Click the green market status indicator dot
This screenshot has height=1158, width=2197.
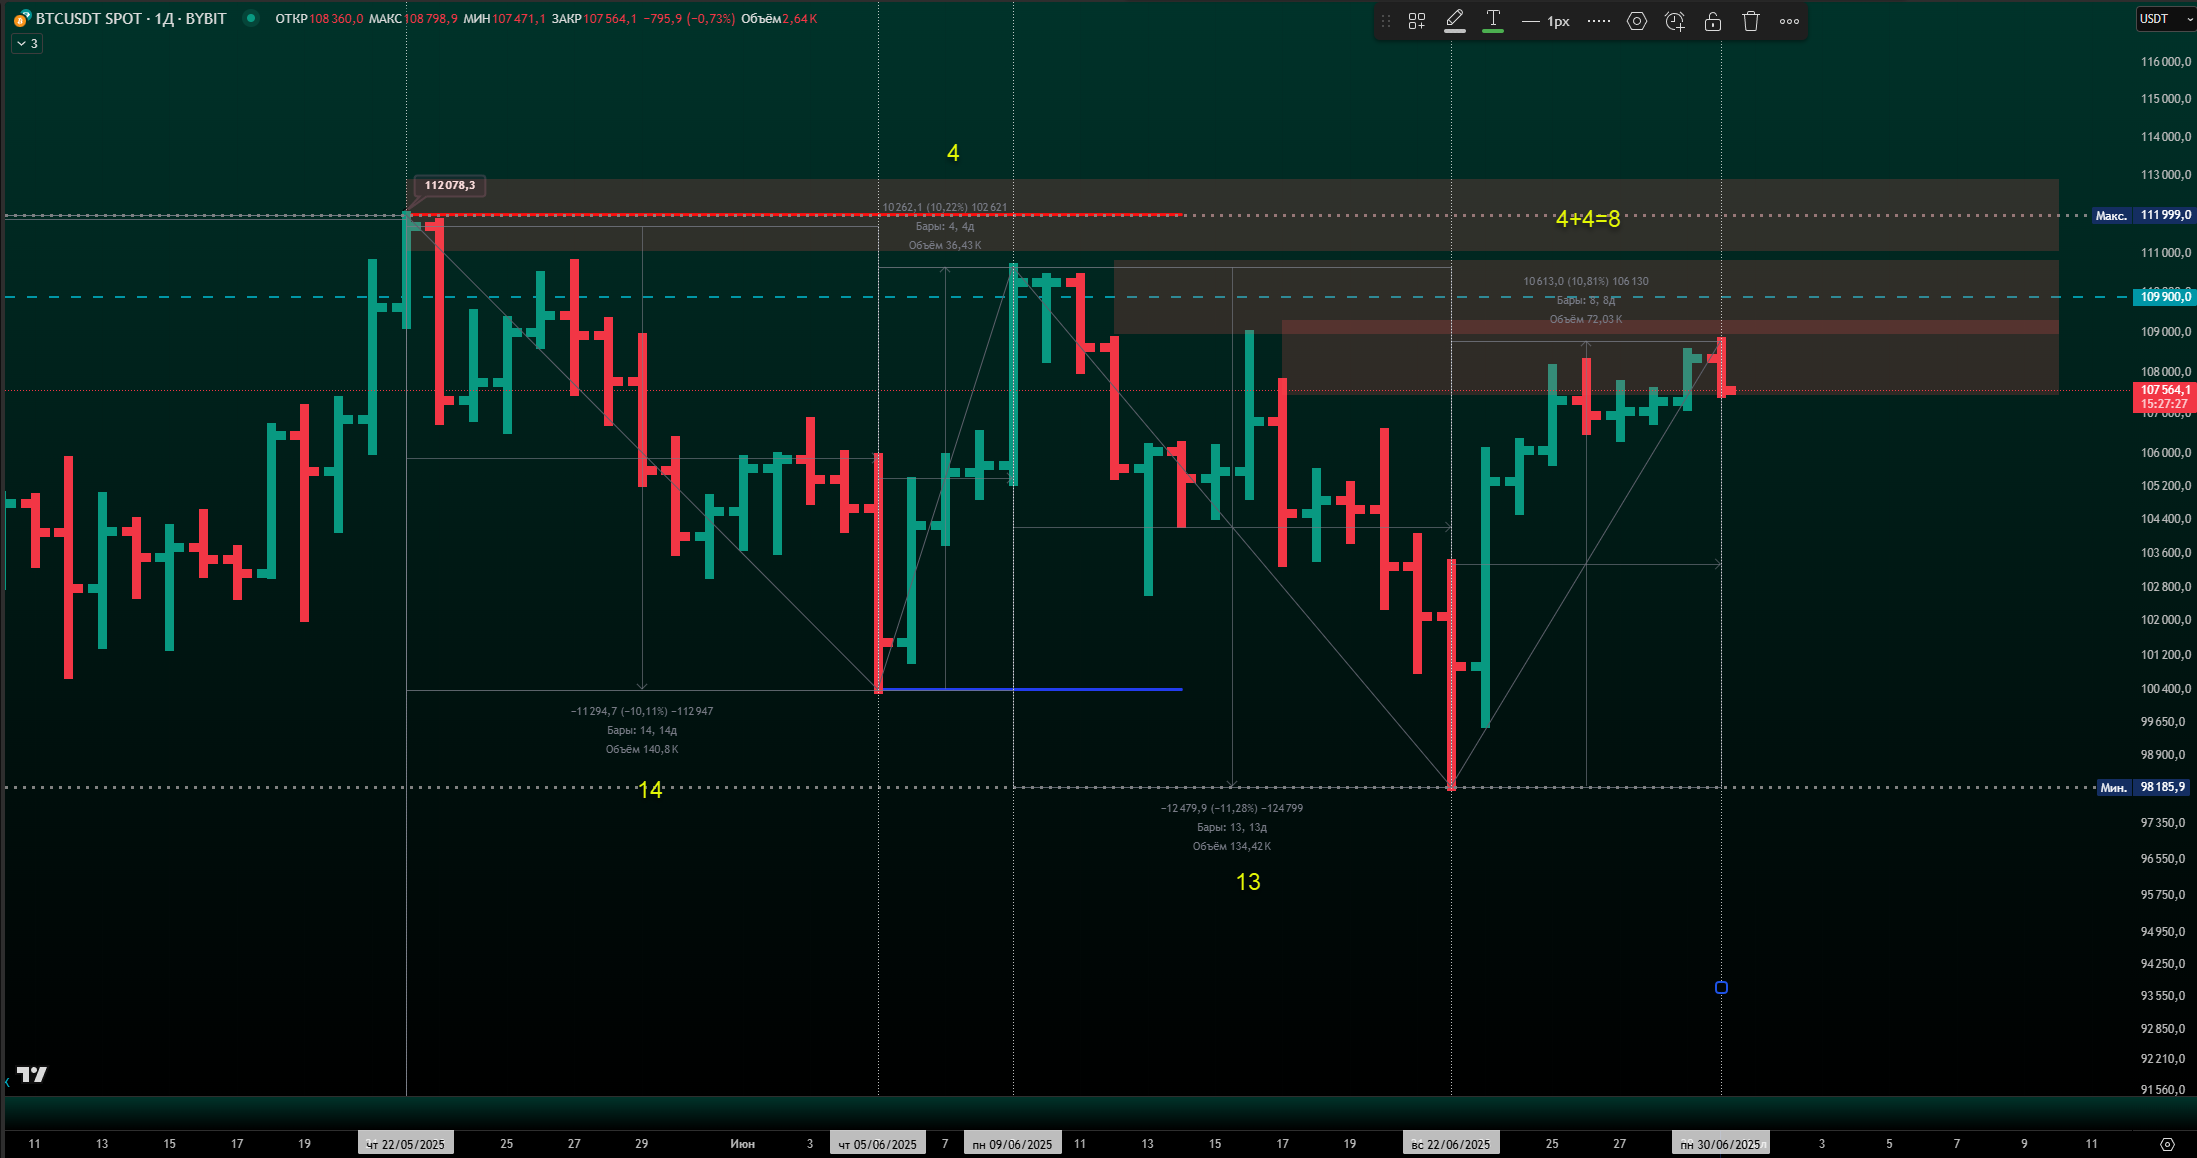(251, 18)
